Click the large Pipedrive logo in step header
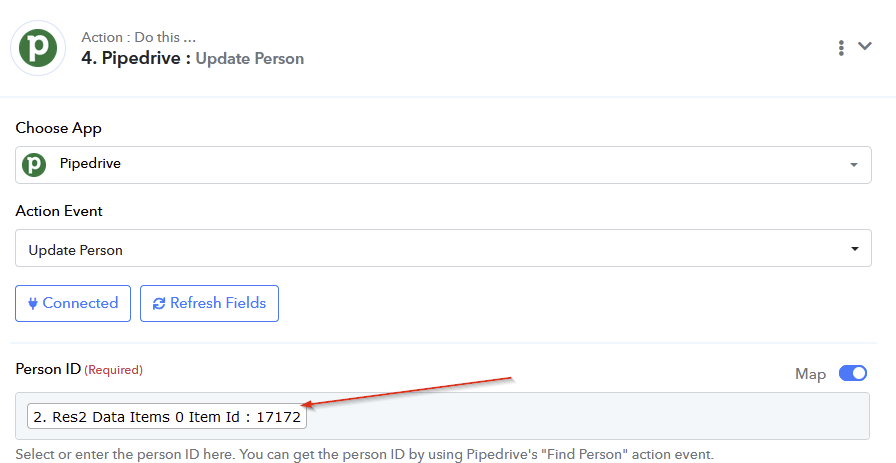Viewport: 896px width, 463px height. pos(38,48)
